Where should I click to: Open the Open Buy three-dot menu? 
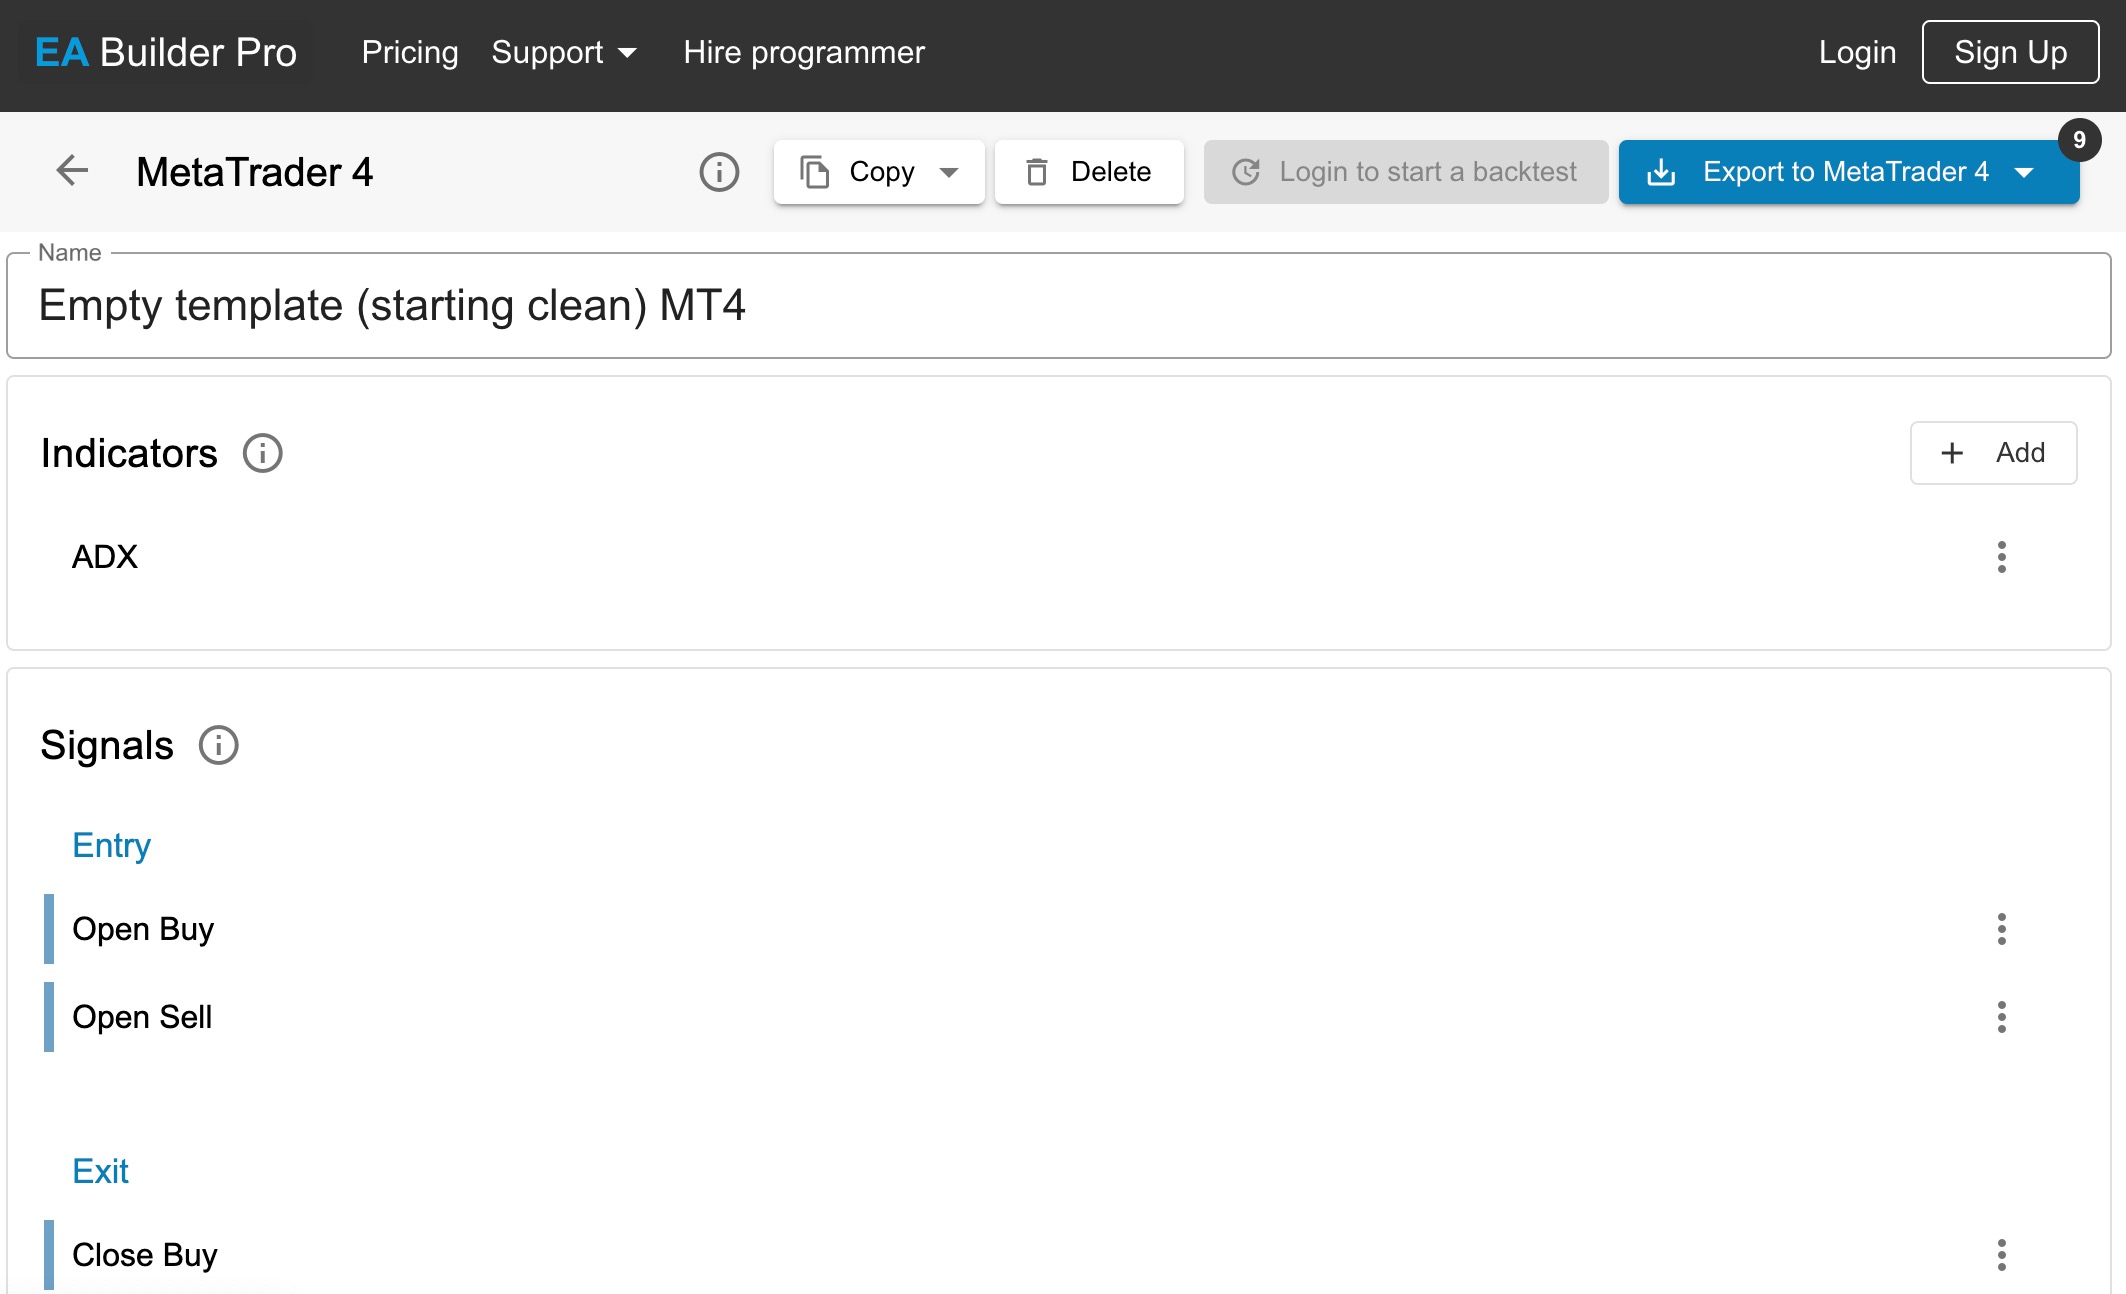pos(2001,929)
